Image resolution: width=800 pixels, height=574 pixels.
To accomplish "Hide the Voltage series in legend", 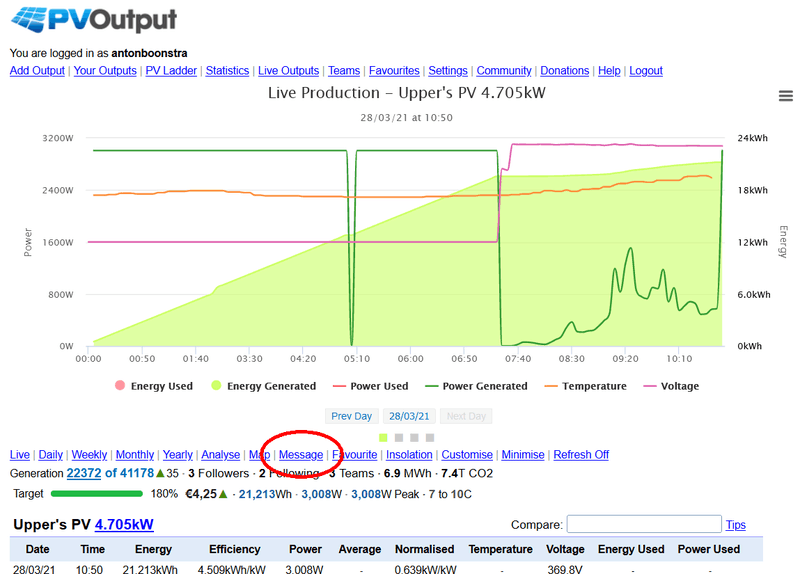I will tap(671, 386).
